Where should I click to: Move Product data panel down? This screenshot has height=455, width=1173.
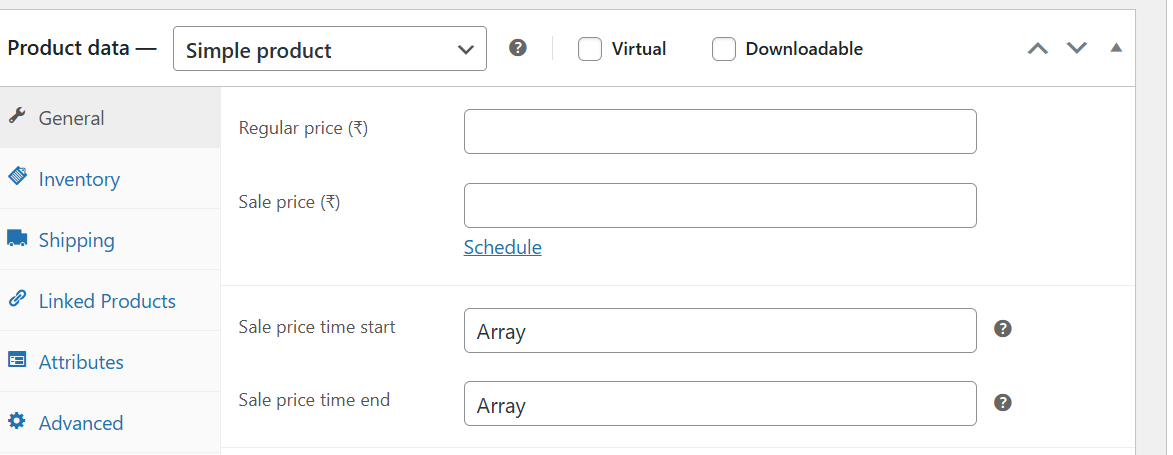click(1076, 48)
